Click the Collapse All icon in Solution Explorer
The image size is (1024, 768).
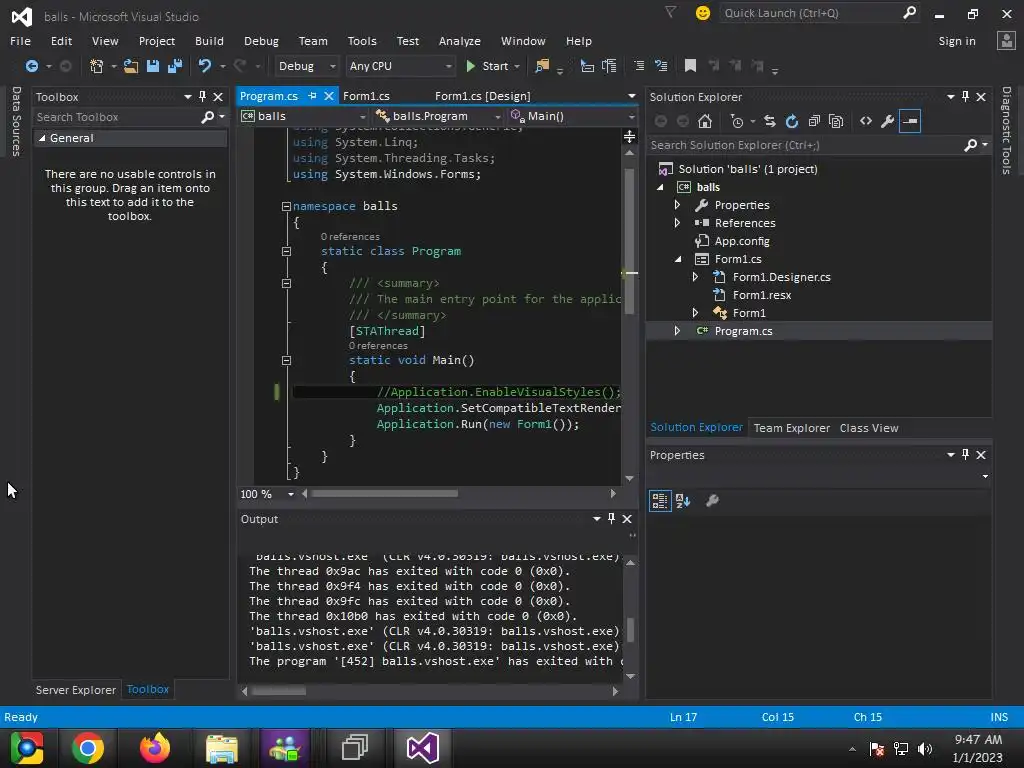click(814, 121)
